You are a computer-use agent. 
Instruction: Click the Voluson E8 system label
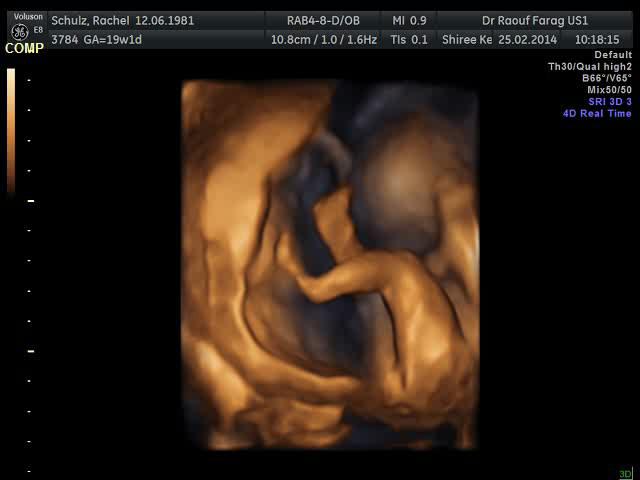[x=25, y=17]
